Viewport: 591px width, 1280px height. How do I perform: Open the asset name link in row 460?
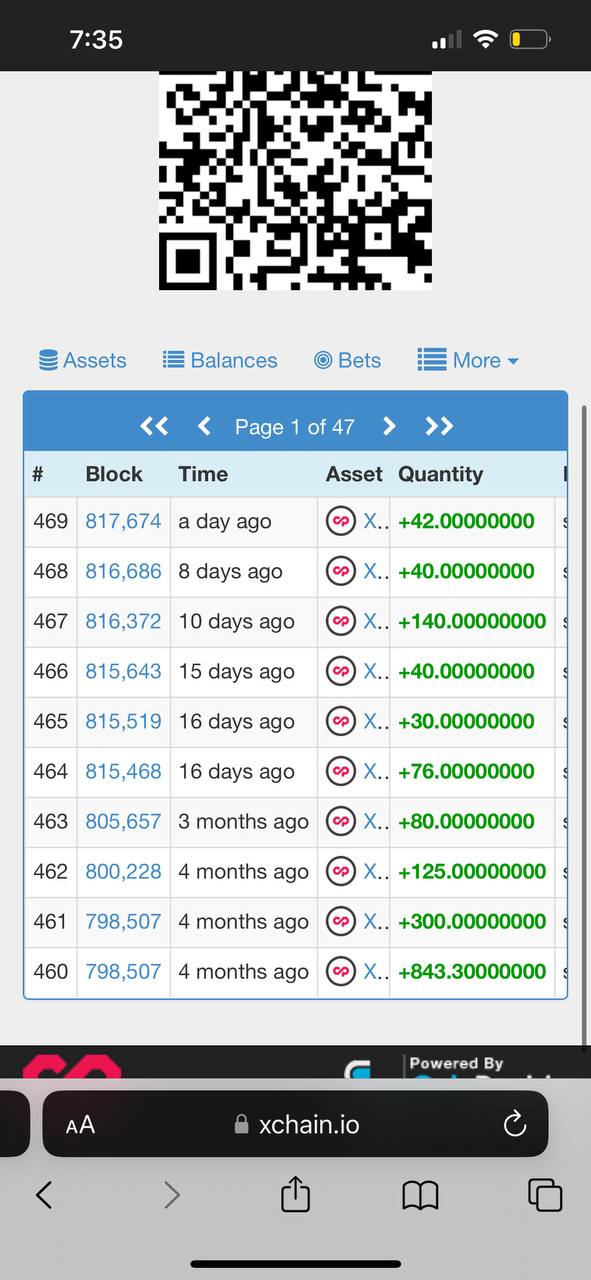click(374, 971)
